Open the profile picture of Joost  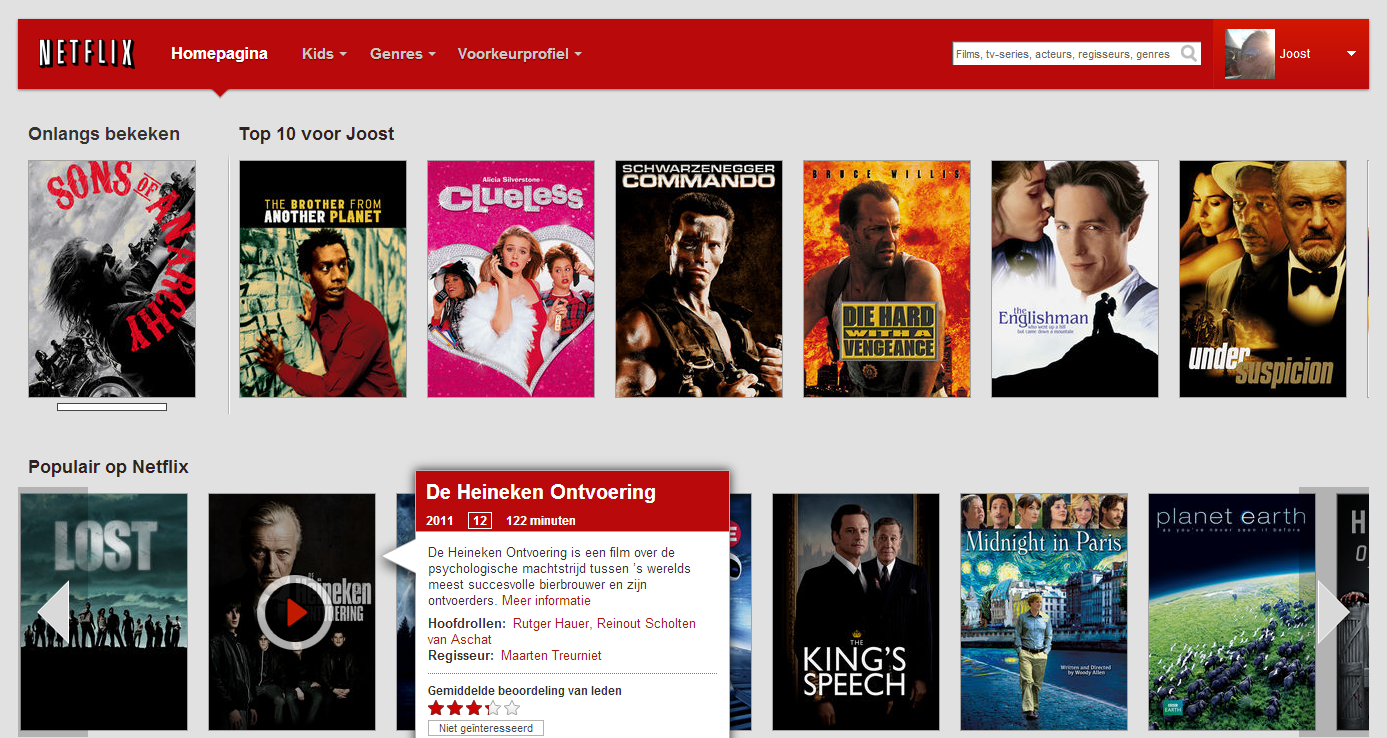click(x=1247, y=53)
